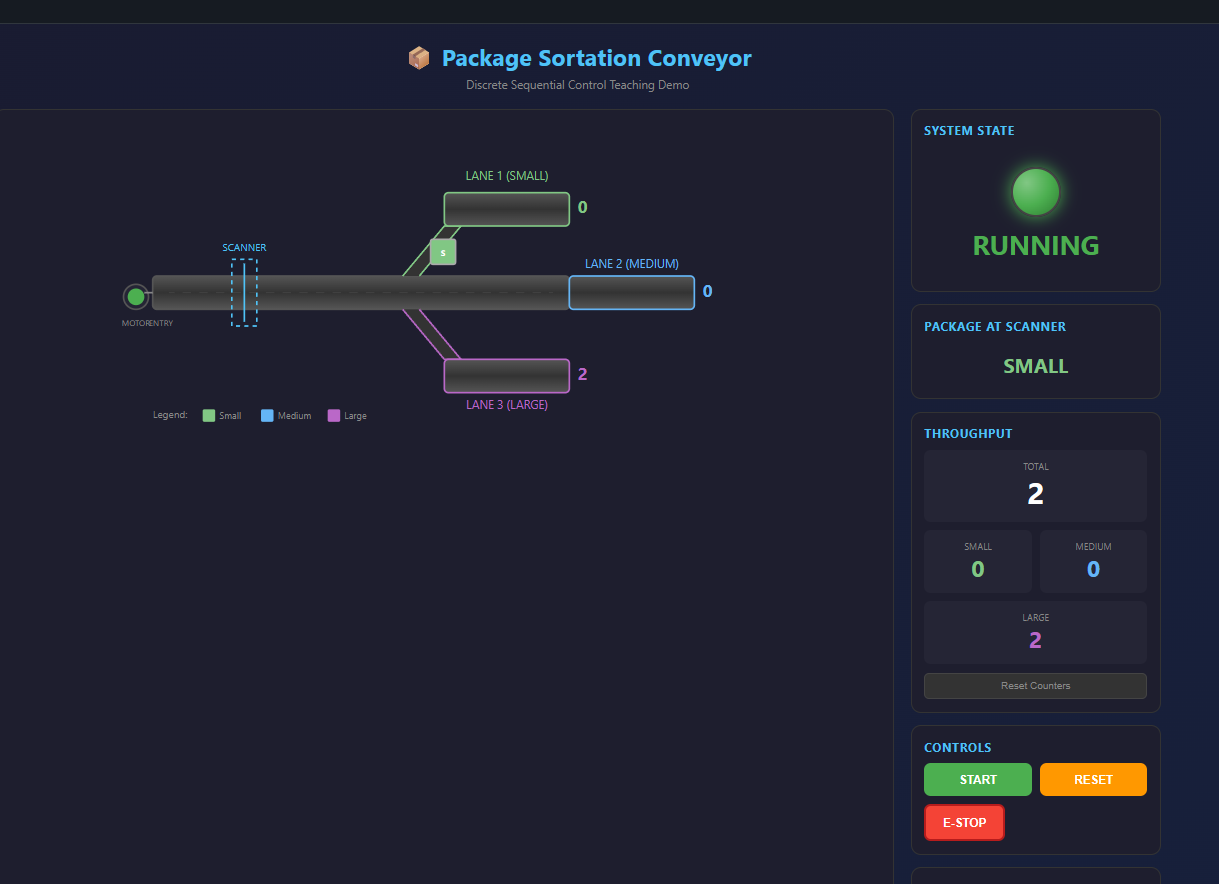Click the Large throughput counter tile

pyautogui.click(x=1035, y=632)
